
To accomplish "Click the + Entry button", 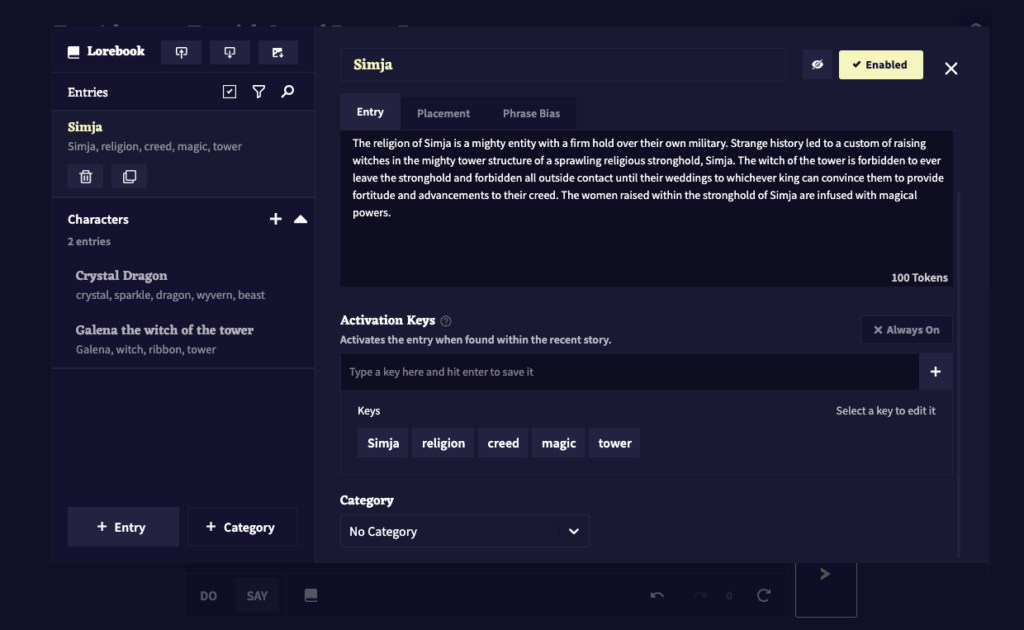I will (x=122, y=527).
